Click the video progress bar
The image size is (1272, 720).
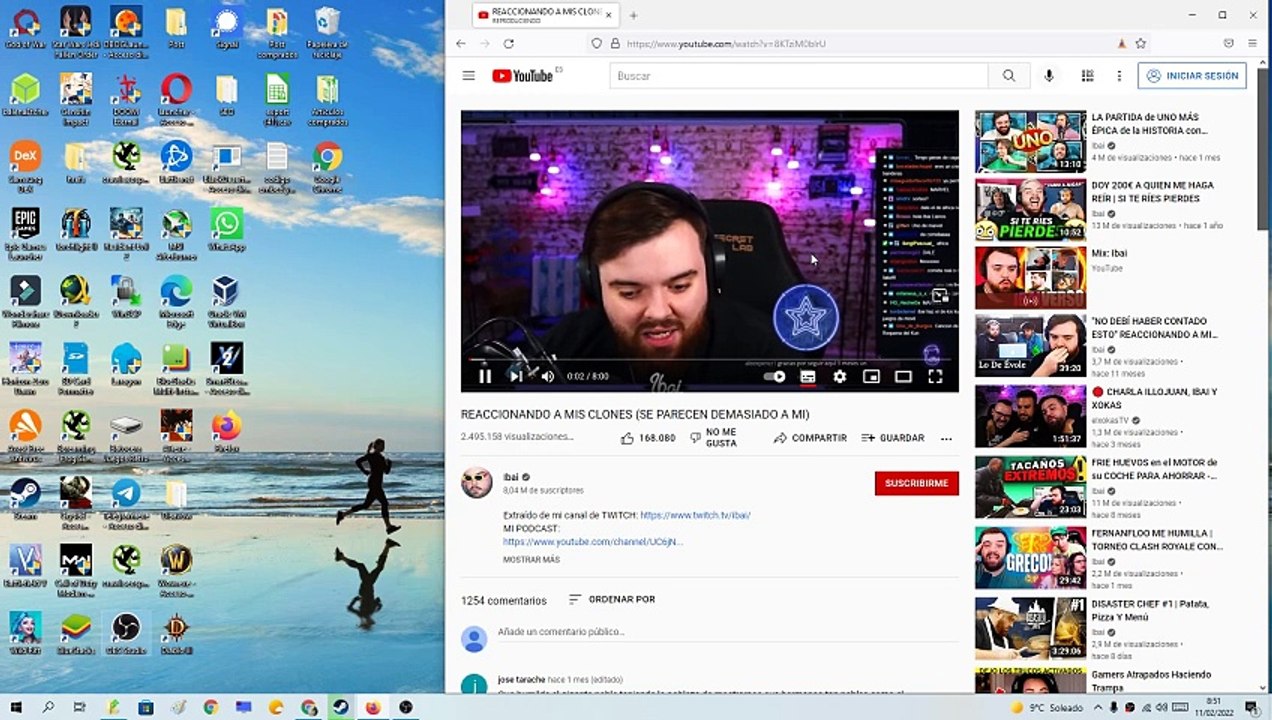tap(709, 360)
